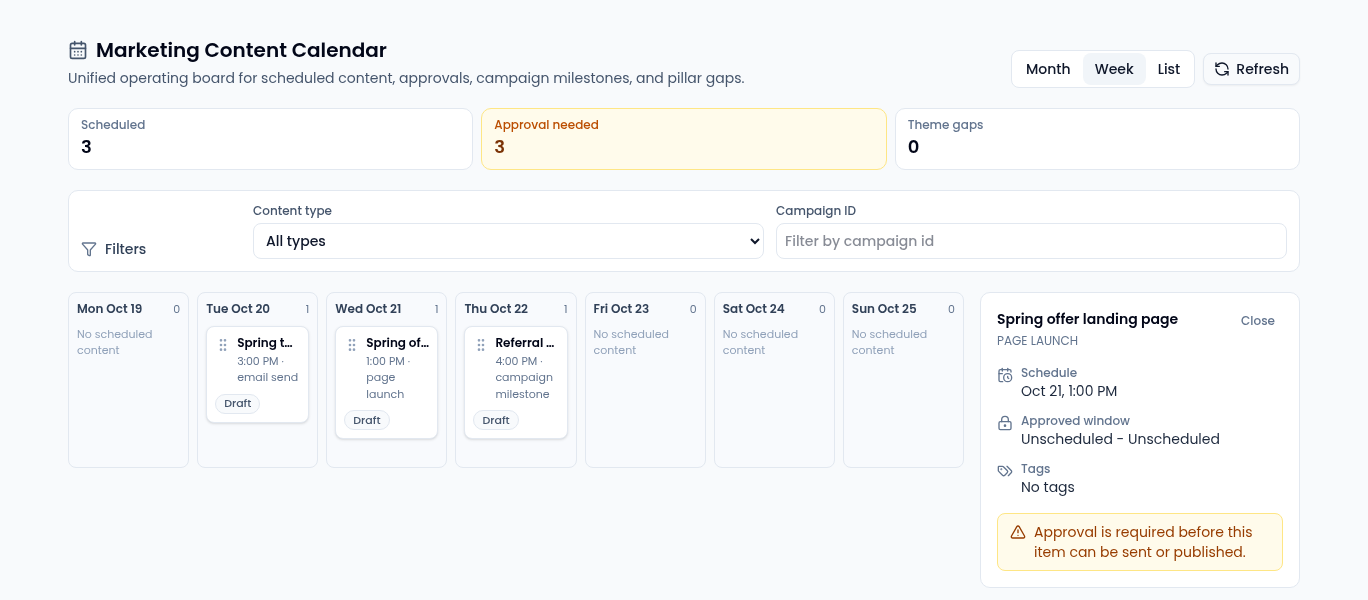Open the Referral campaign milestone card
Image resolution: width=1368 pixels, height=600 pixels.
click(516, 383)
